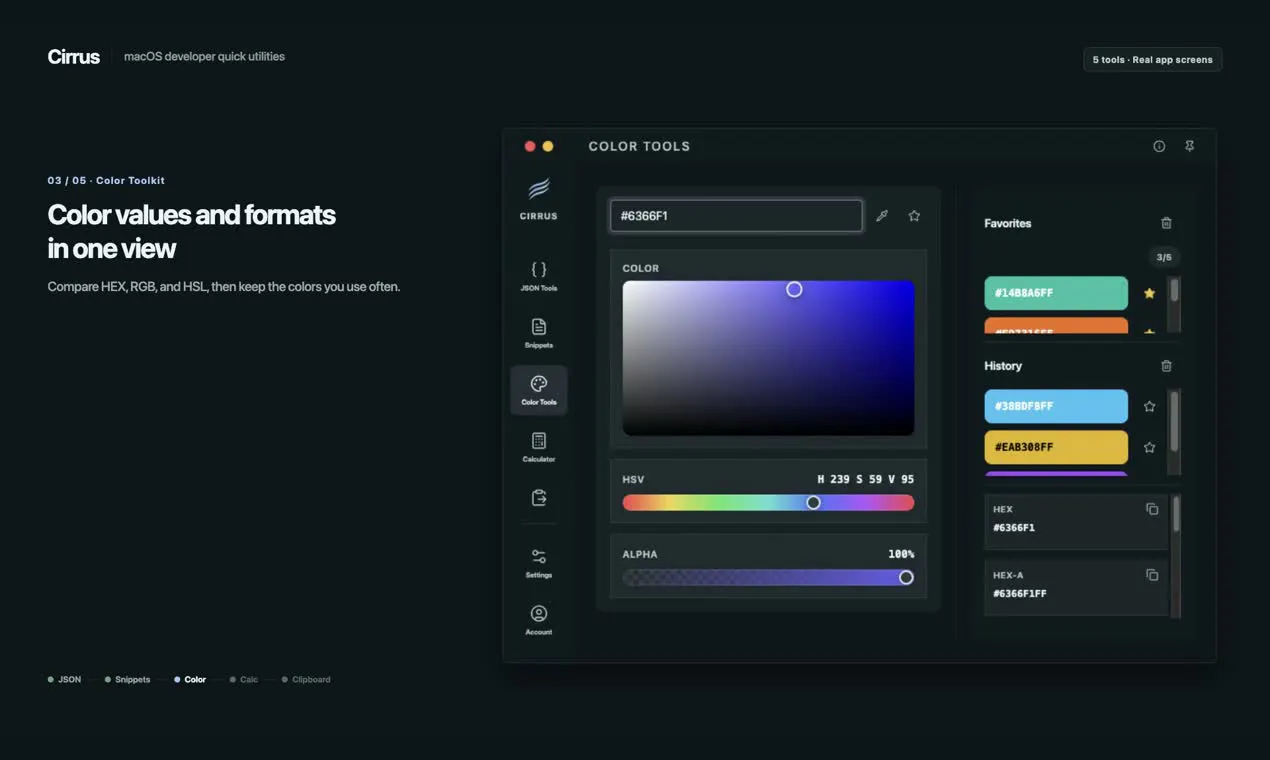1270x760 pixels.
Task: Click the 'H 239 S 59 V 95' readout
Action: pyautogui.click(x=866, y=480)
